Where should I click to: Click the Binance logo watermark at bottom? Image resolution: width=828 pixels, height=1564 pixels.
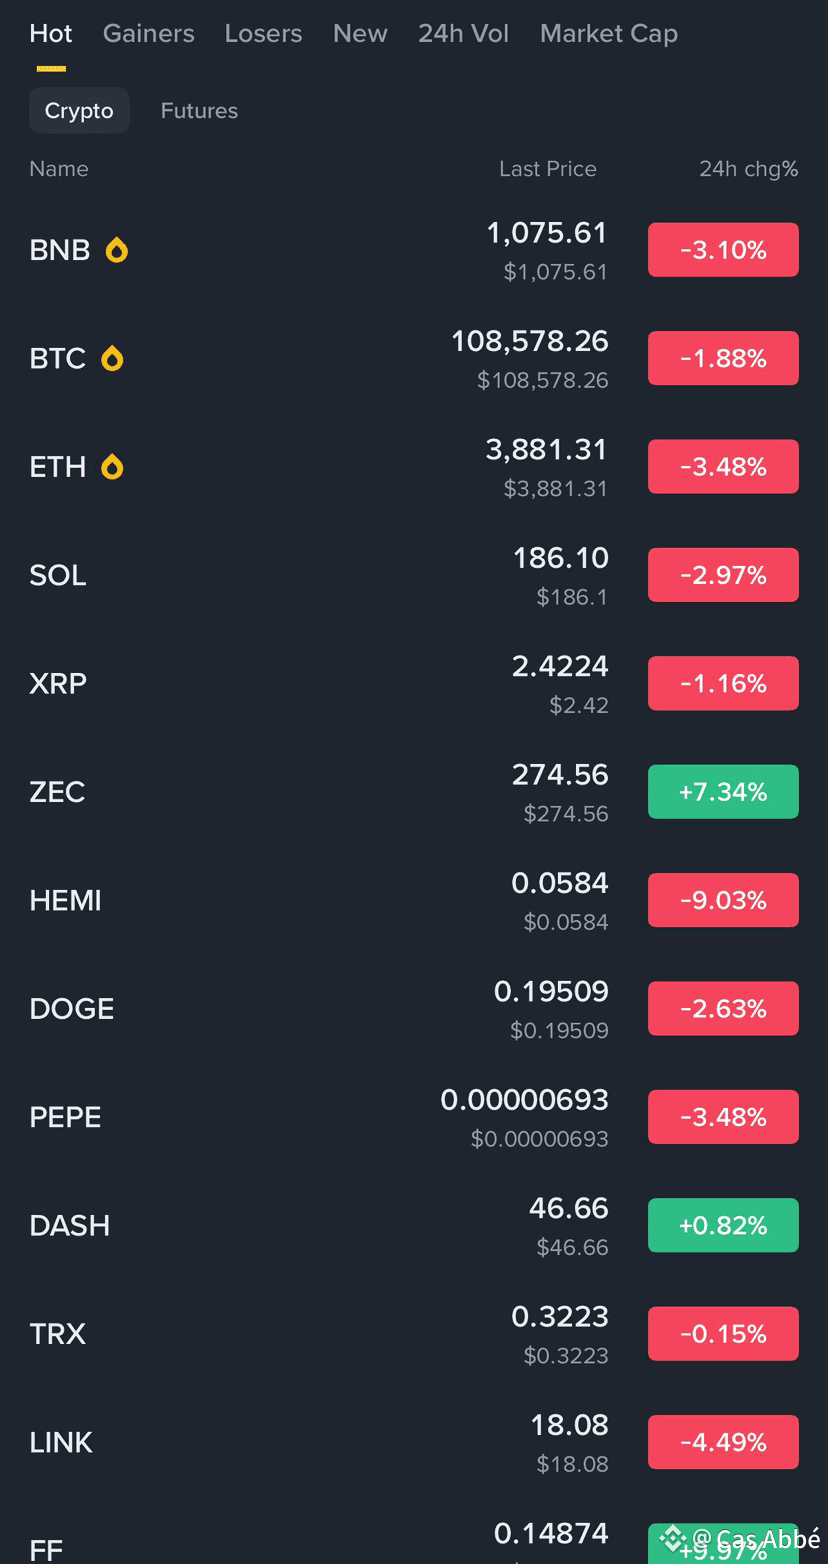pos(673,1537)
